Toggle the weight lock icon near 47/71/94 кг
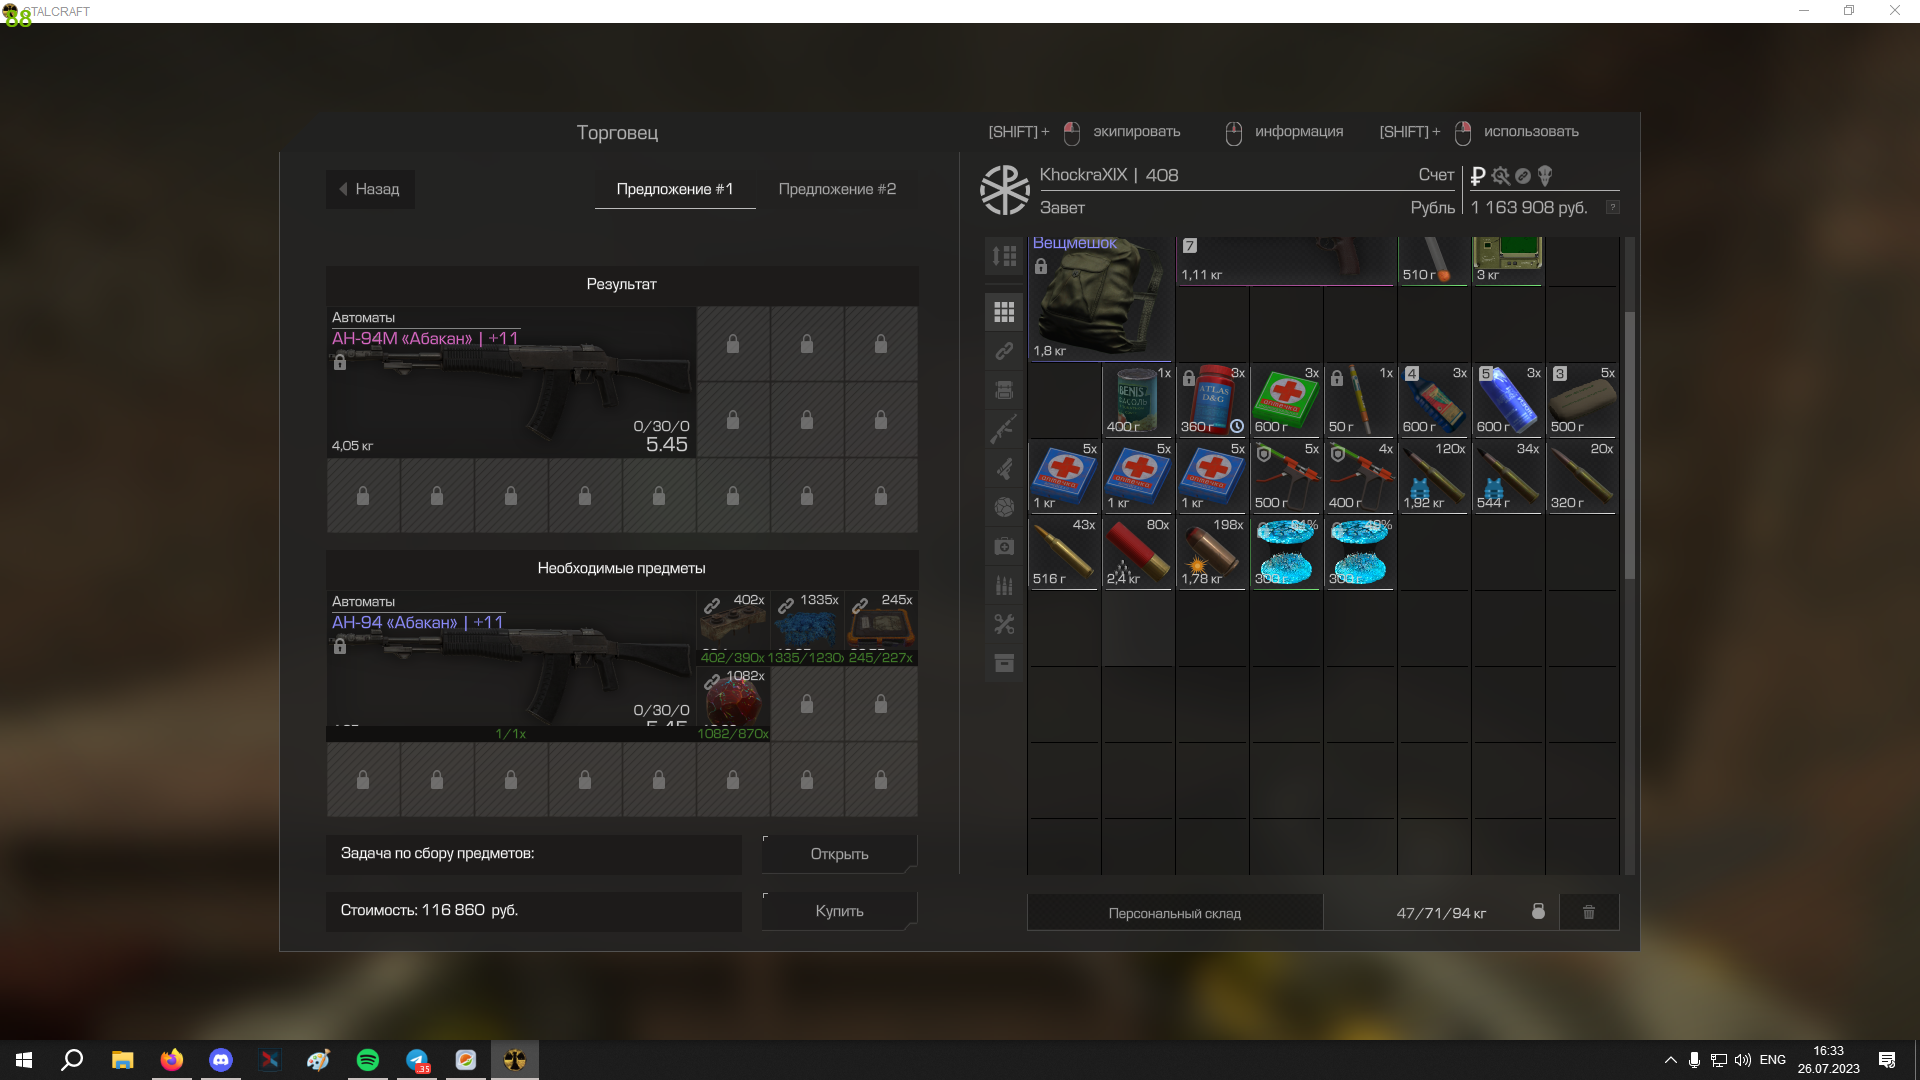1920x1080 pixels. point(1538,912)
